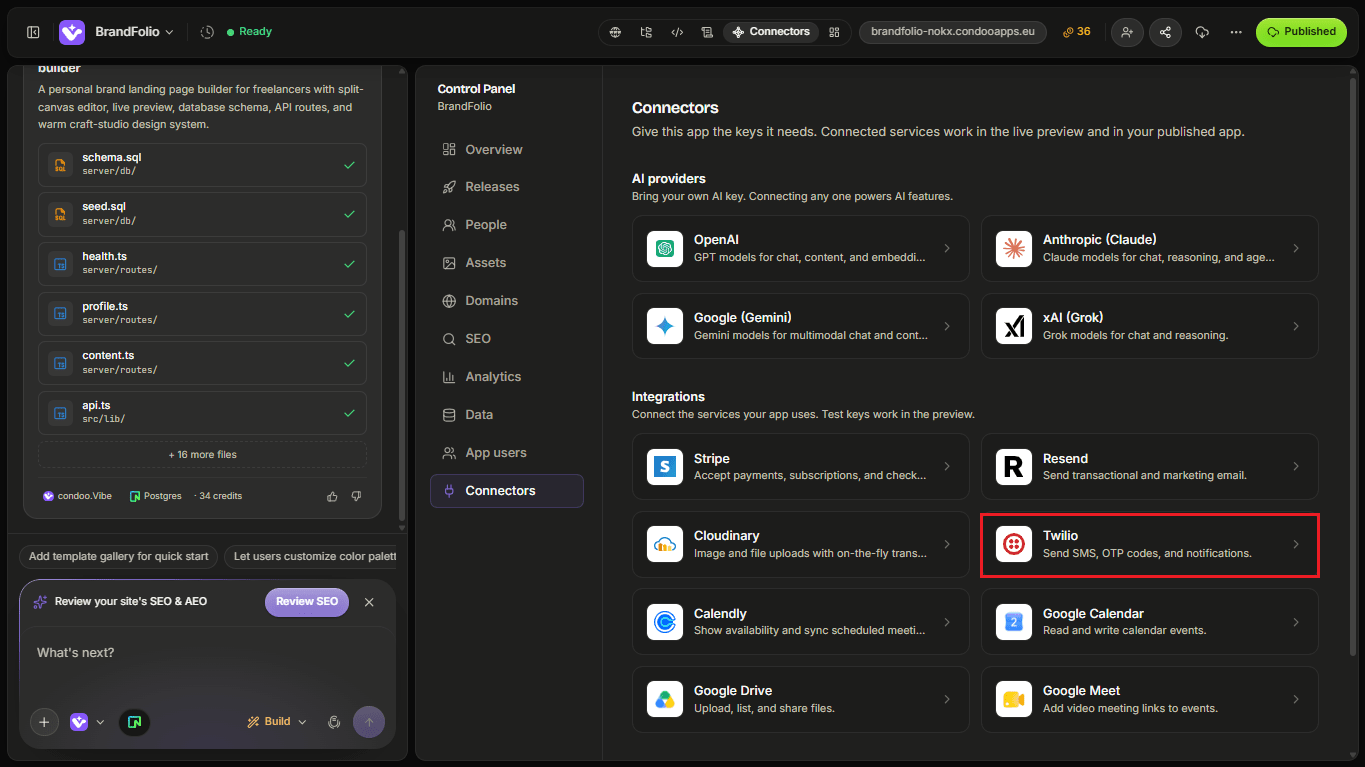Expand the Calendly connector chevron
This screenshot has height=767, width=1365.
[947, 622]
